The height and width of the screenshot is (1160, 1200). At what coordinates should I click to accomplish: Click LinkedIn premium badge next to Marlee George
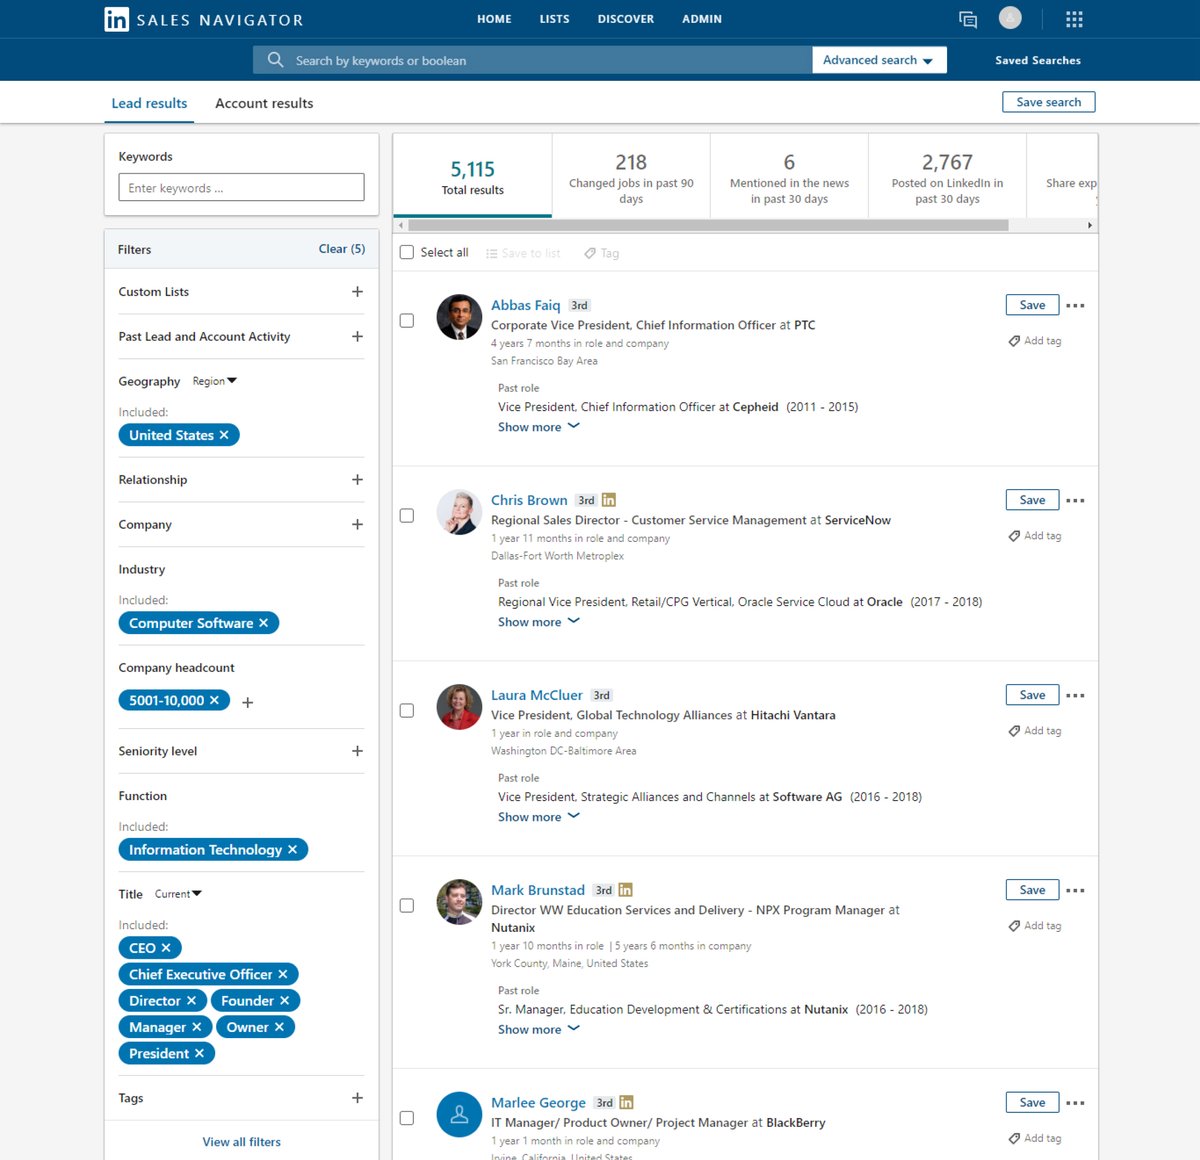627,1102
